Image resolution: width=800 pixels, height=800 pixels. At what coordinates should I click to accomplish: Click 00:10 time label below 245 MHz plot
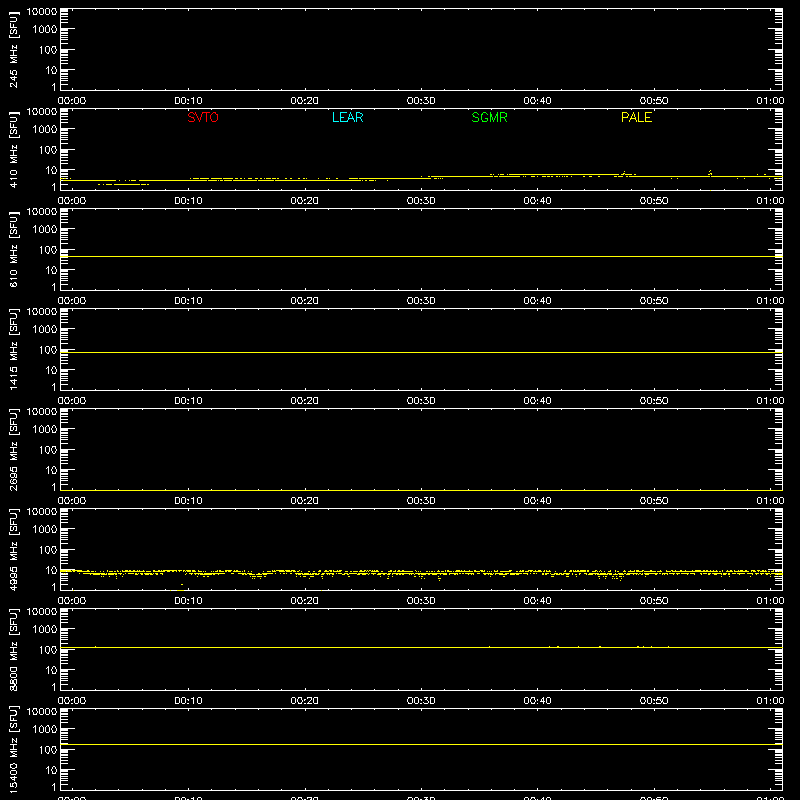(x=188, y=101)
